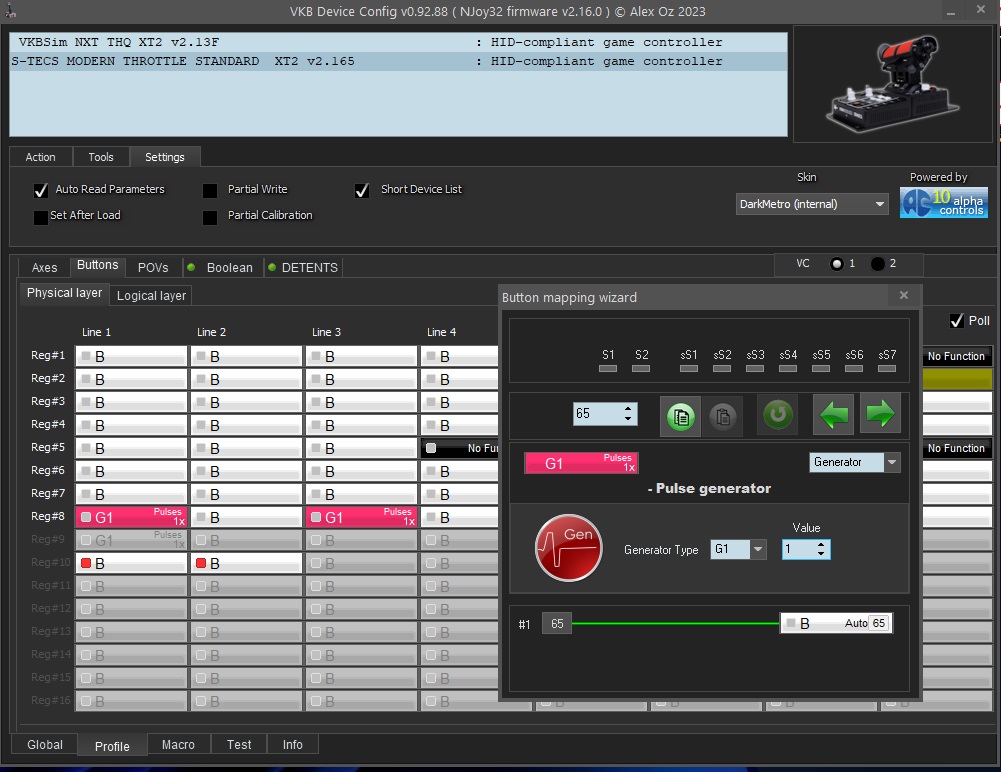Toggle the sS7 subshift indicator
The image size is (1001, 772).
887,368
